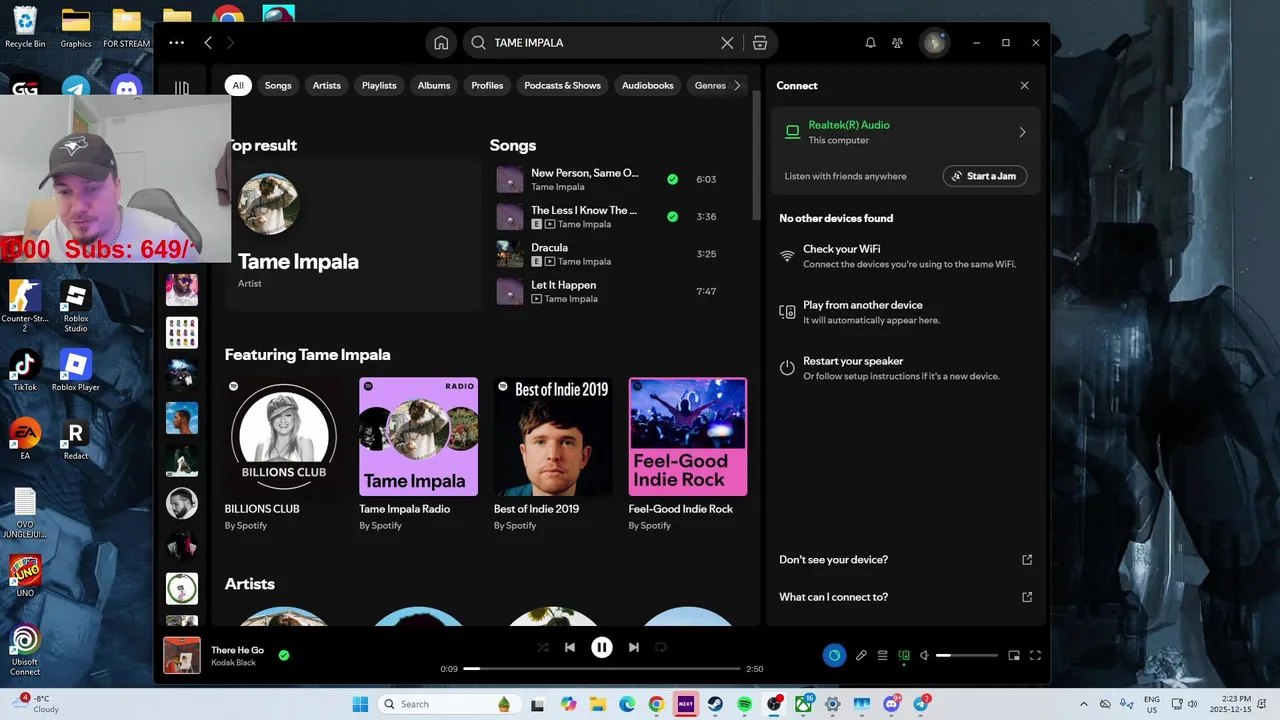Play the song Let It Happen

[x=563, y=285]
